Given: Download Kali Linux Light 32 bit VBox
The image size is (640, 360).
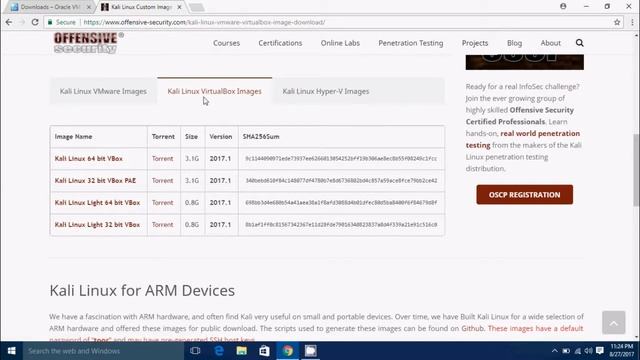Looking at the screenshot, I should (x=97, y=224).
